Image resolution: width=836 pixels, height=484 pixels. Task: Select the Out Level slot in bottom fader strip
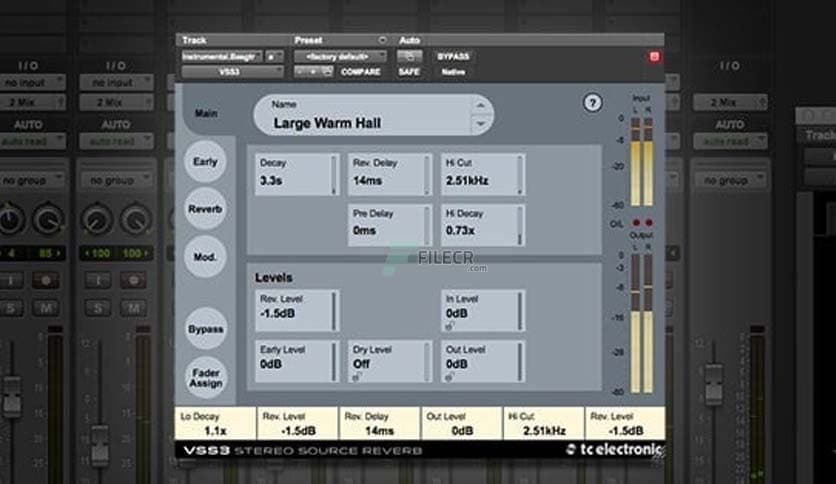pyautogui.click(x=462, y=424)
